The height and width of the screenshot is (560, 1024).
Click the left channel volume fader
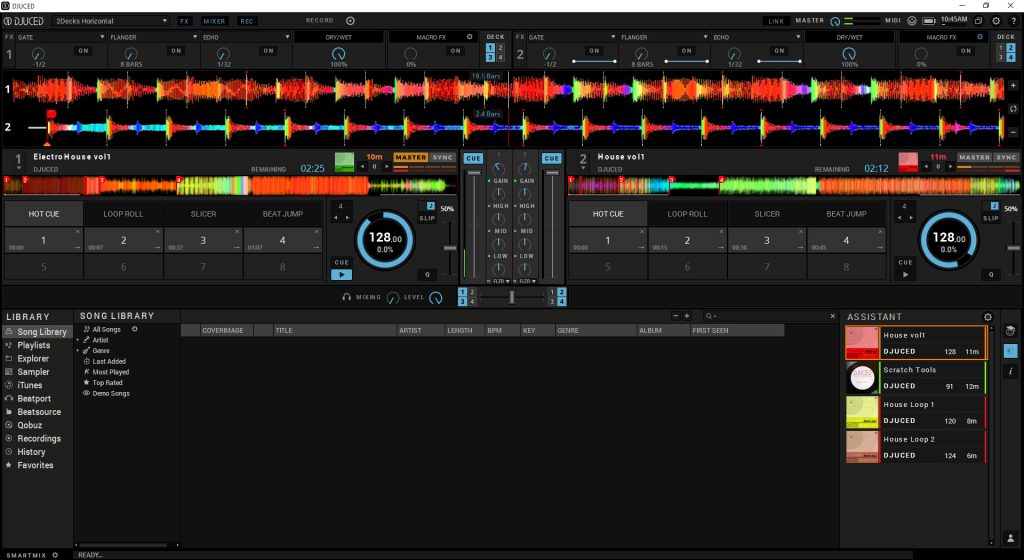(474, 173)
